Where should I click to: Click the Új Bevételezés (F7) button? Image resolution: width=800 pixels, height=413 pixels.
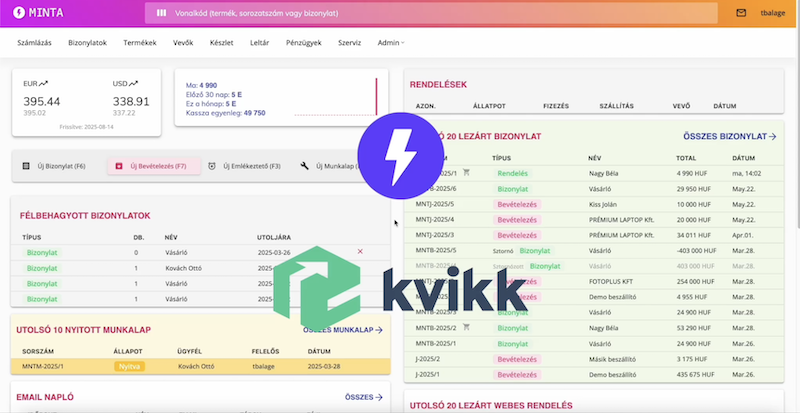pyautogui.click(x=154, y=166)
